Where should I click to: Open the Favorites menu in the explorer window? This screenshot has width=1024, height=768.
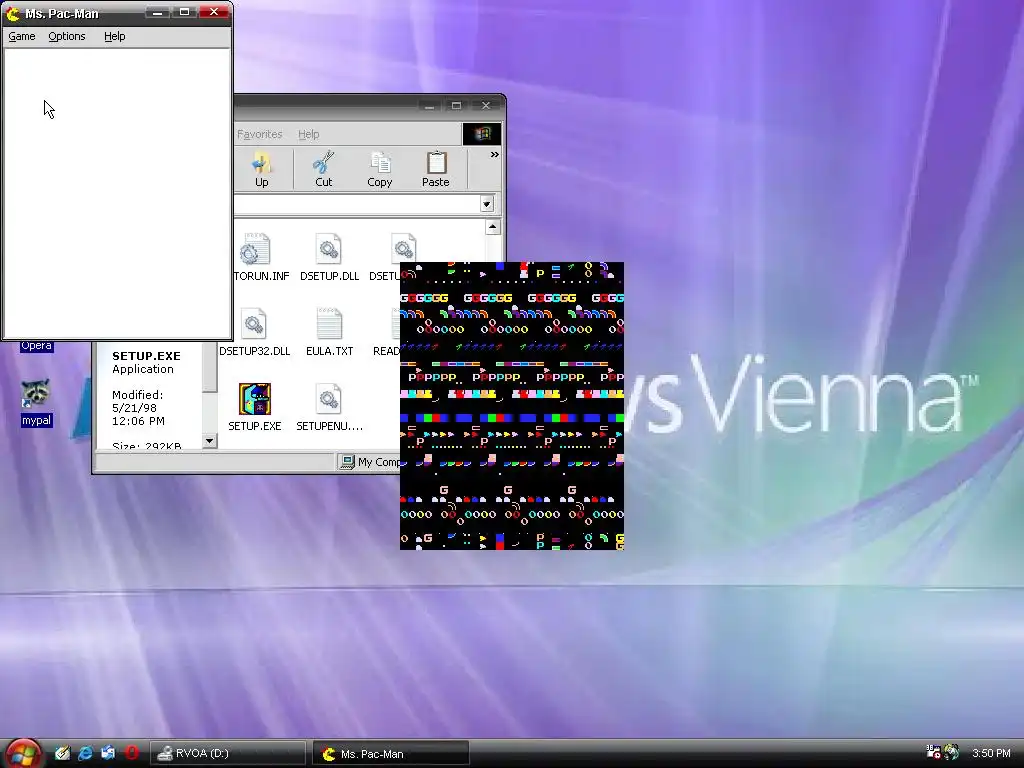coord(259,134)
